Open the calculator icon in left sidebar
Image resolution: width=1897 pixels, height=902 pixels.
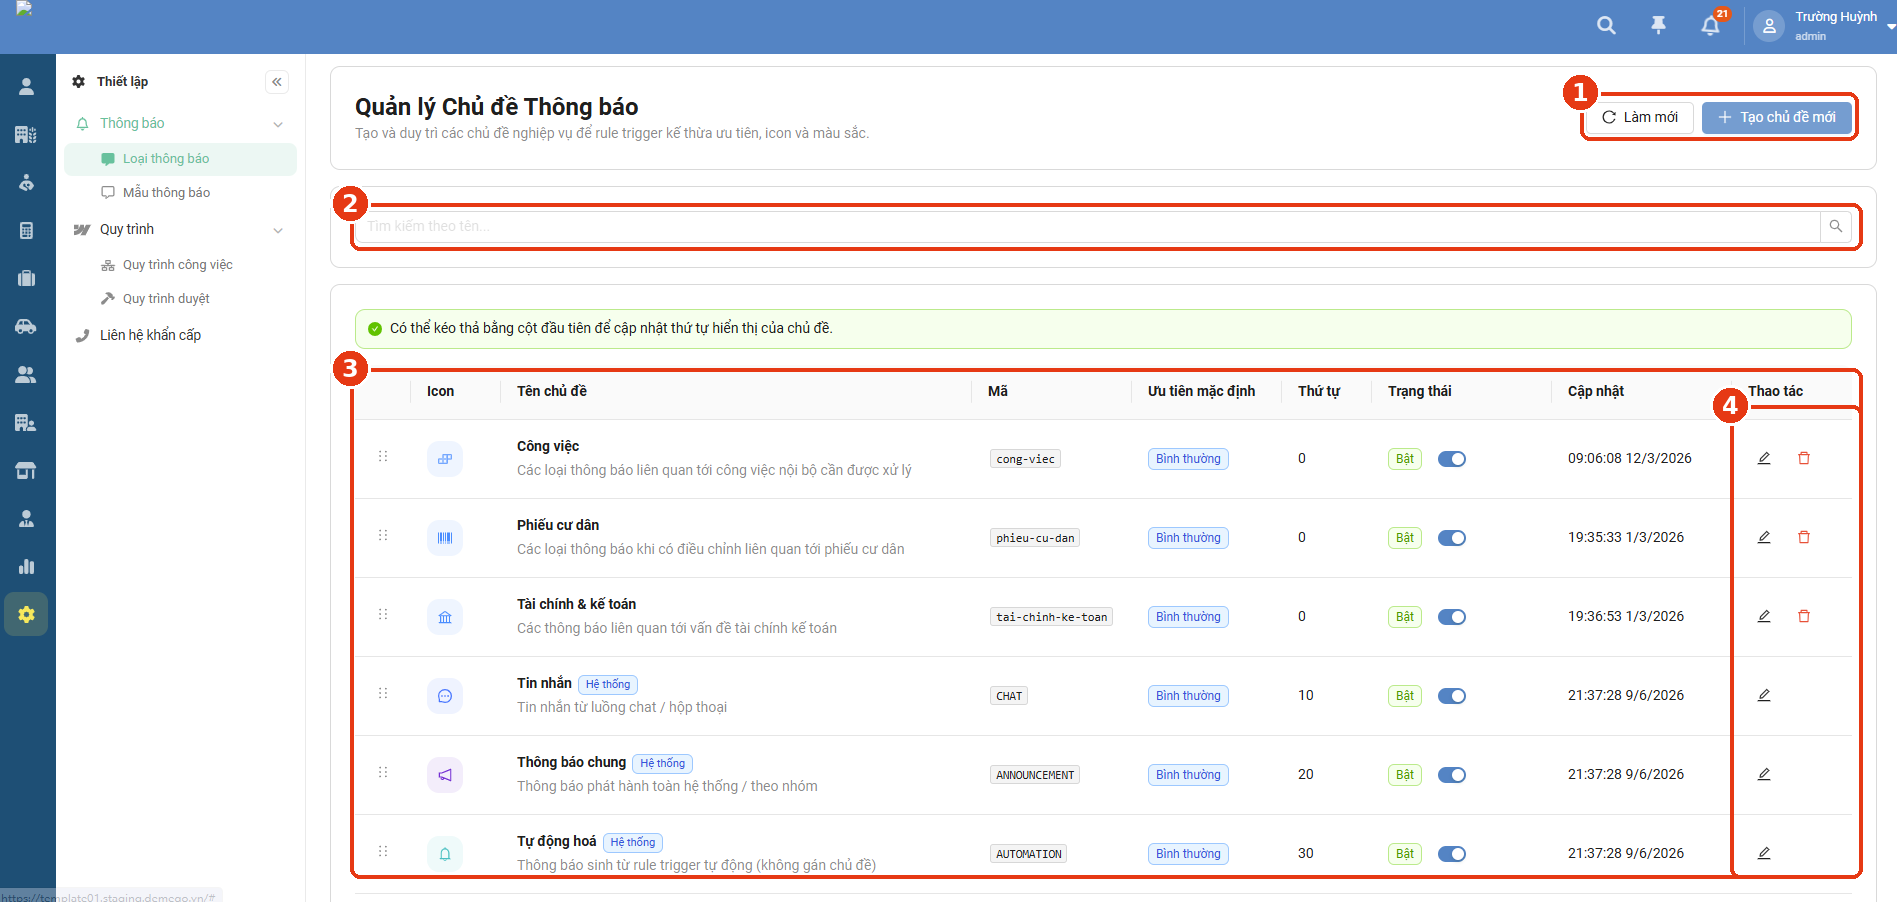[26, 230]
